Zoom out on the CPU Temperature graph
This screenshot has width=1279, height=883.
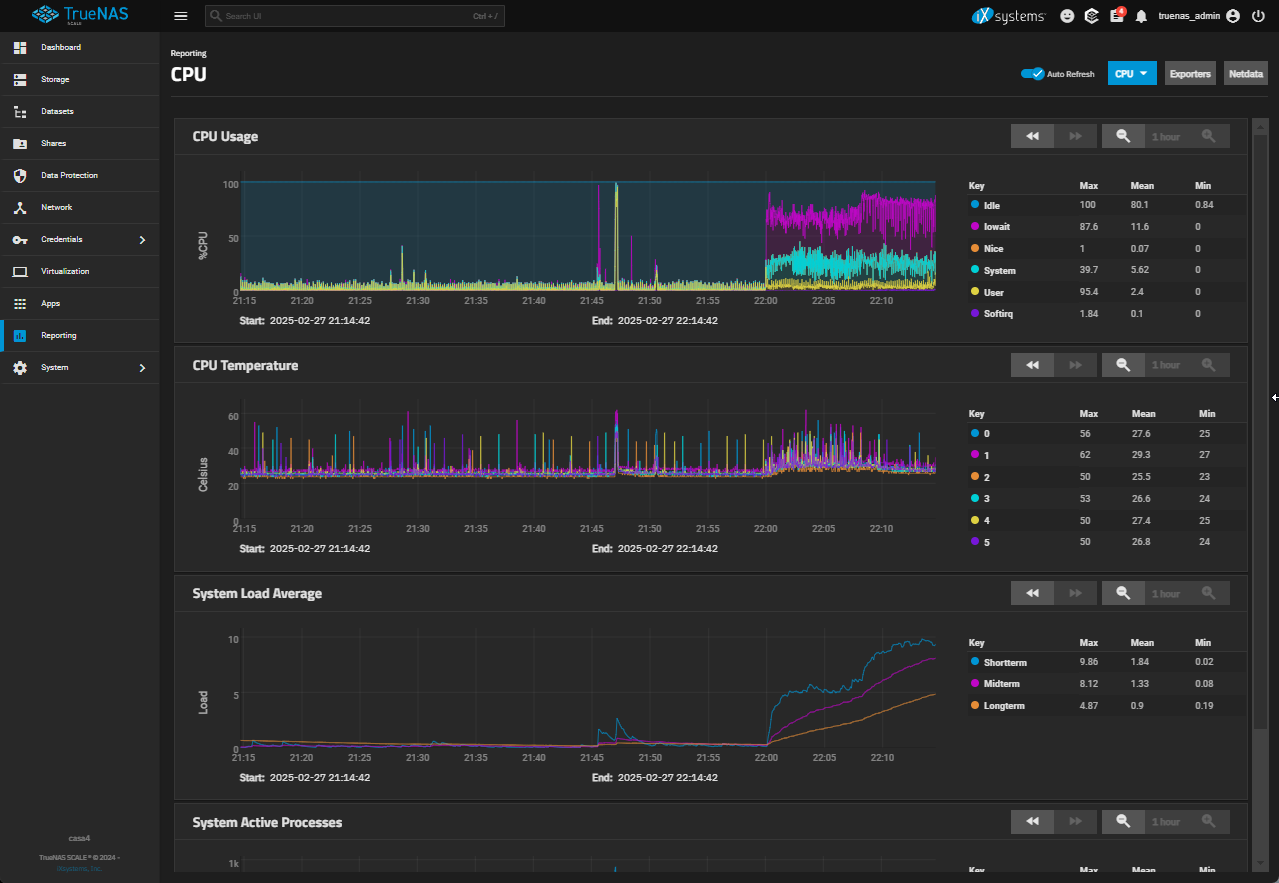1123,365
